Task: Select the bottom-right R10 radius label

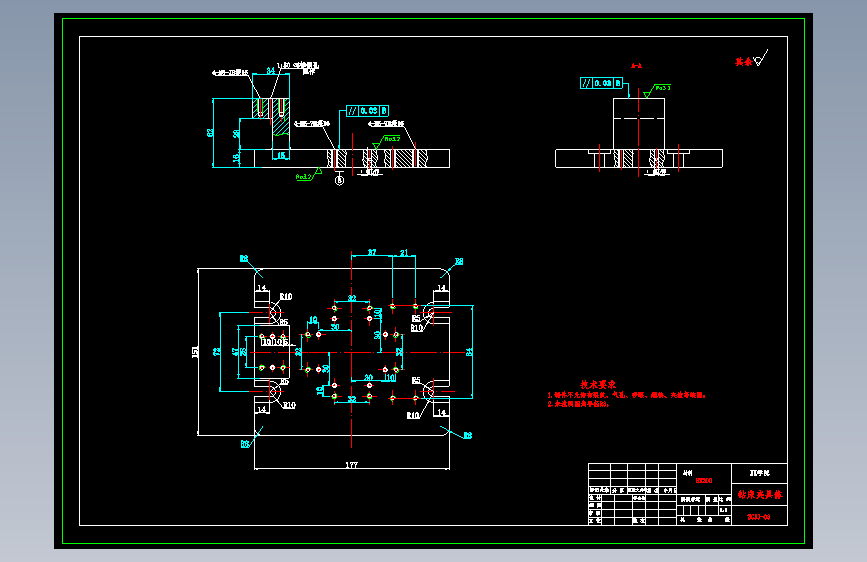Action: [x=413, y=415]
